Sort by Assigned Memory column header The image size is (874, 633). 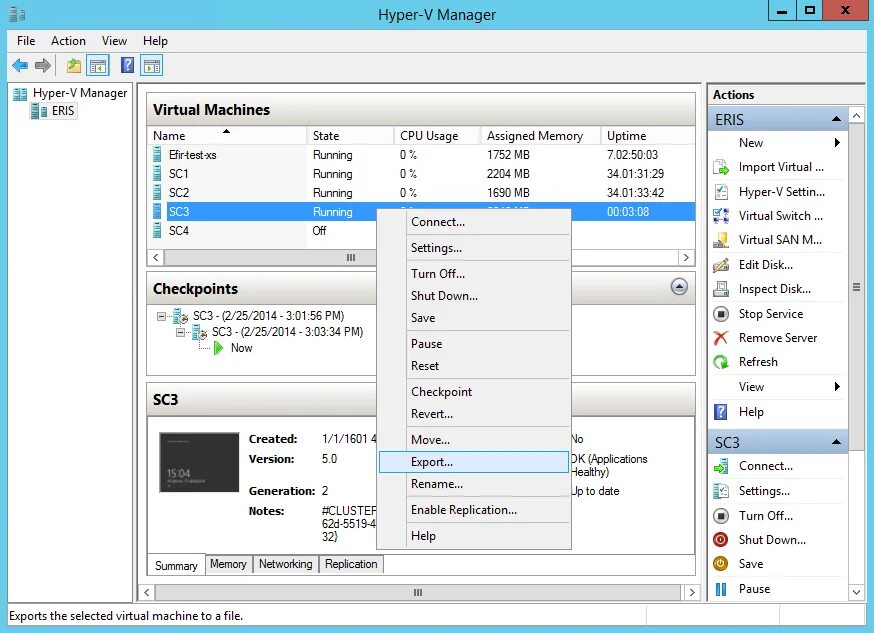pyautogui.click(x=540, y=135)
